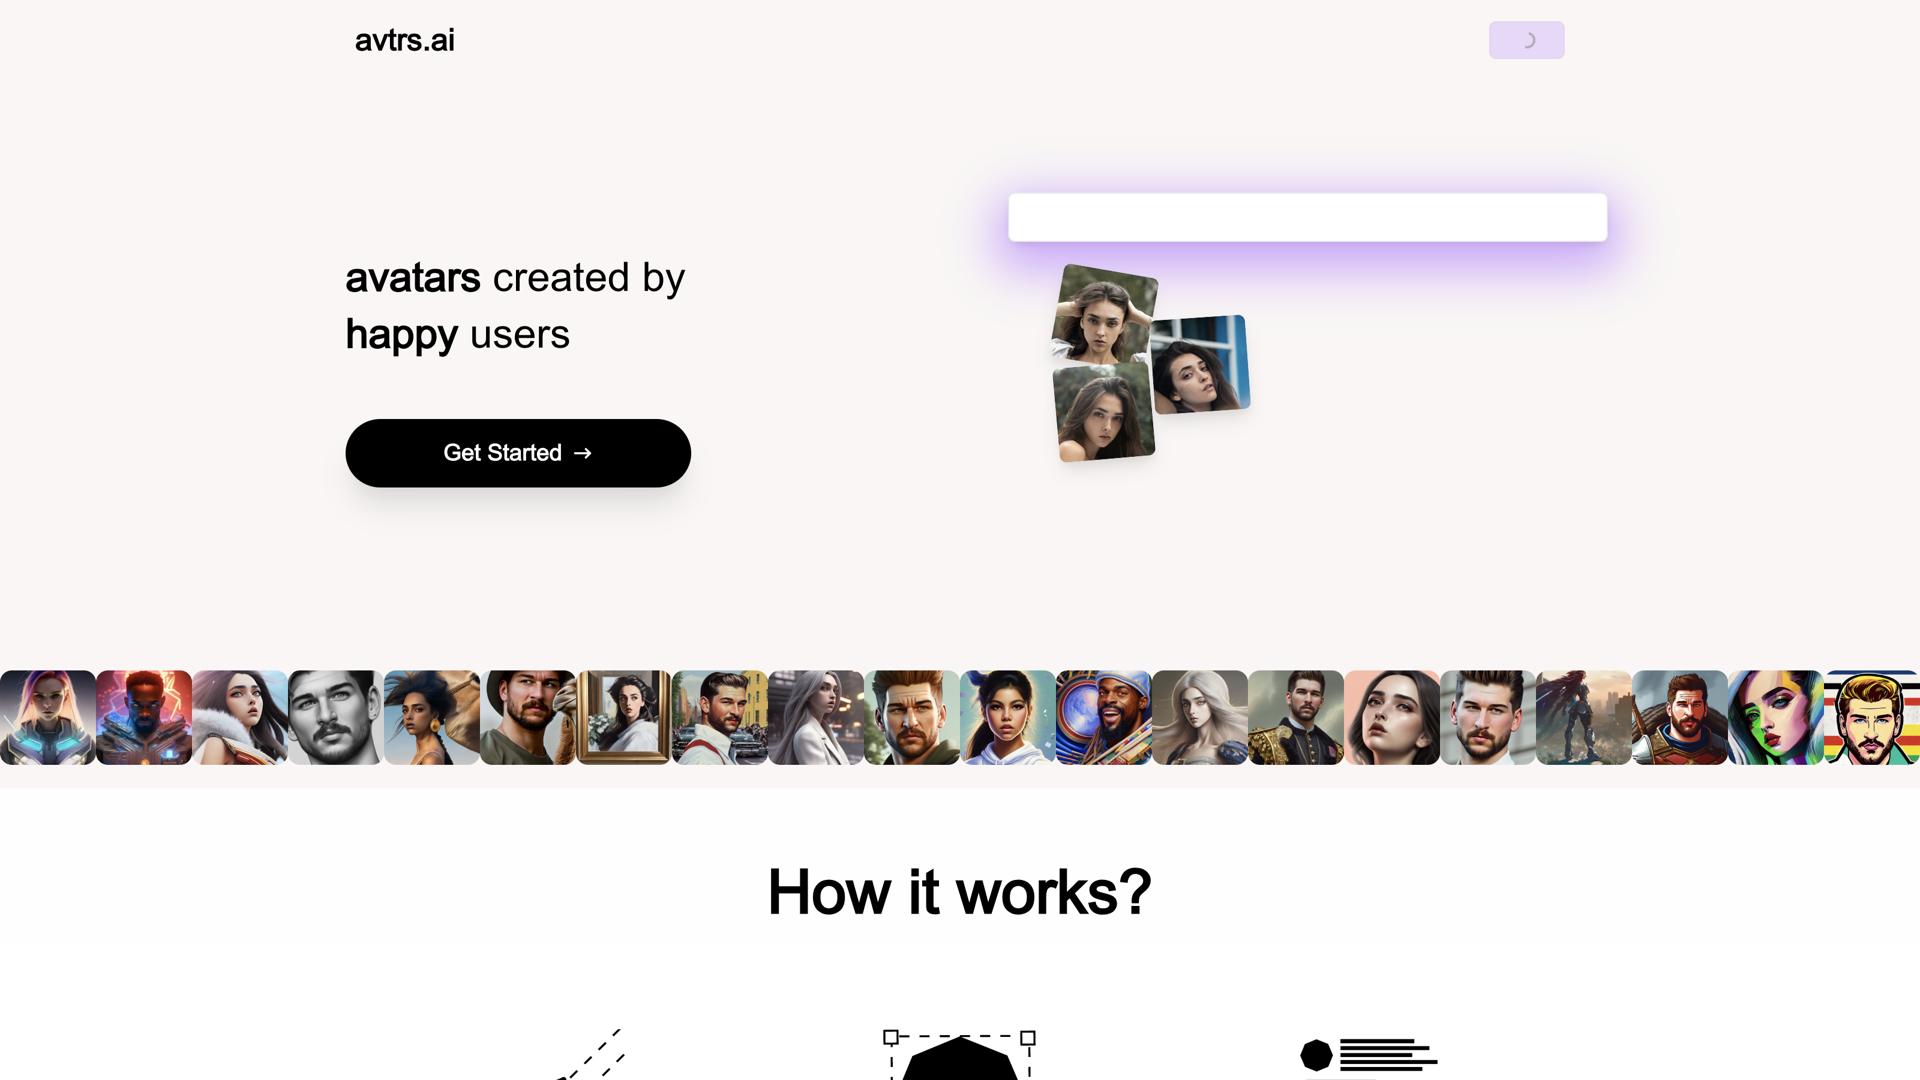
Task: Open the laughing man with blue orb avatar
Action: point(1104,717)
